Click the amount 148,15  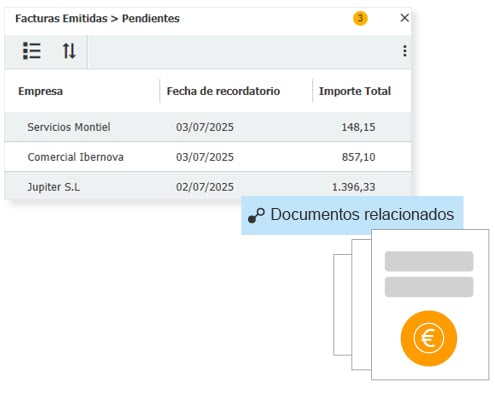(358, 127)
